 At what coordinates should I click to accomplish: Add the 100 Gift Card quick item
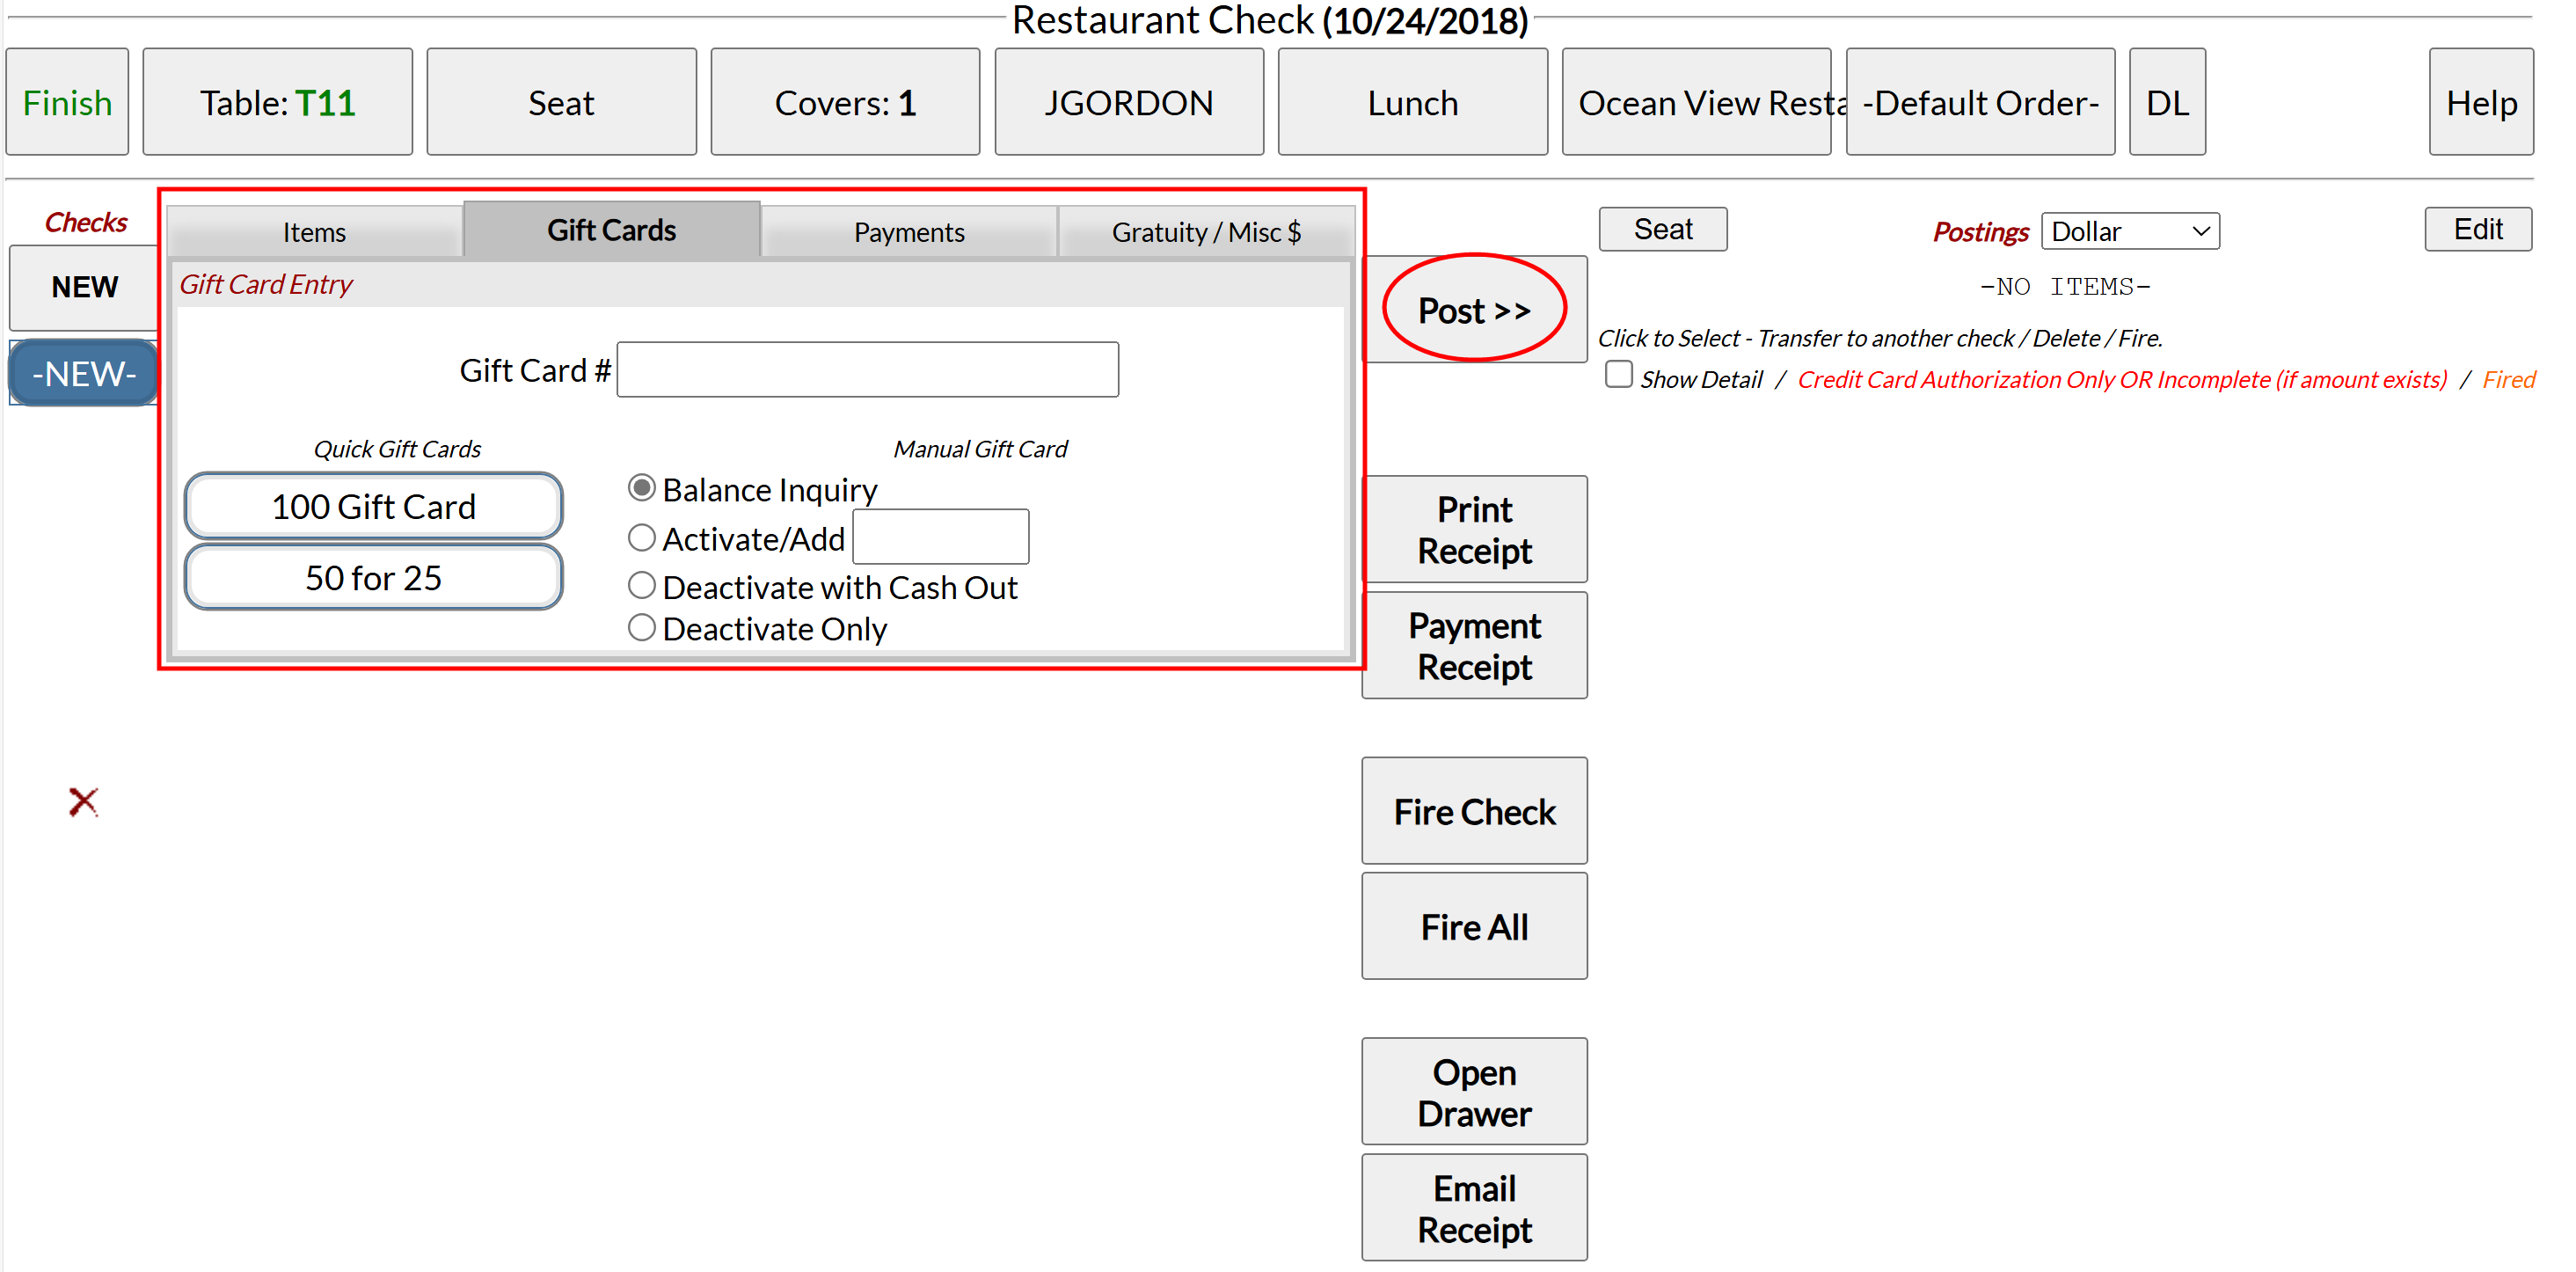point(373,507)
